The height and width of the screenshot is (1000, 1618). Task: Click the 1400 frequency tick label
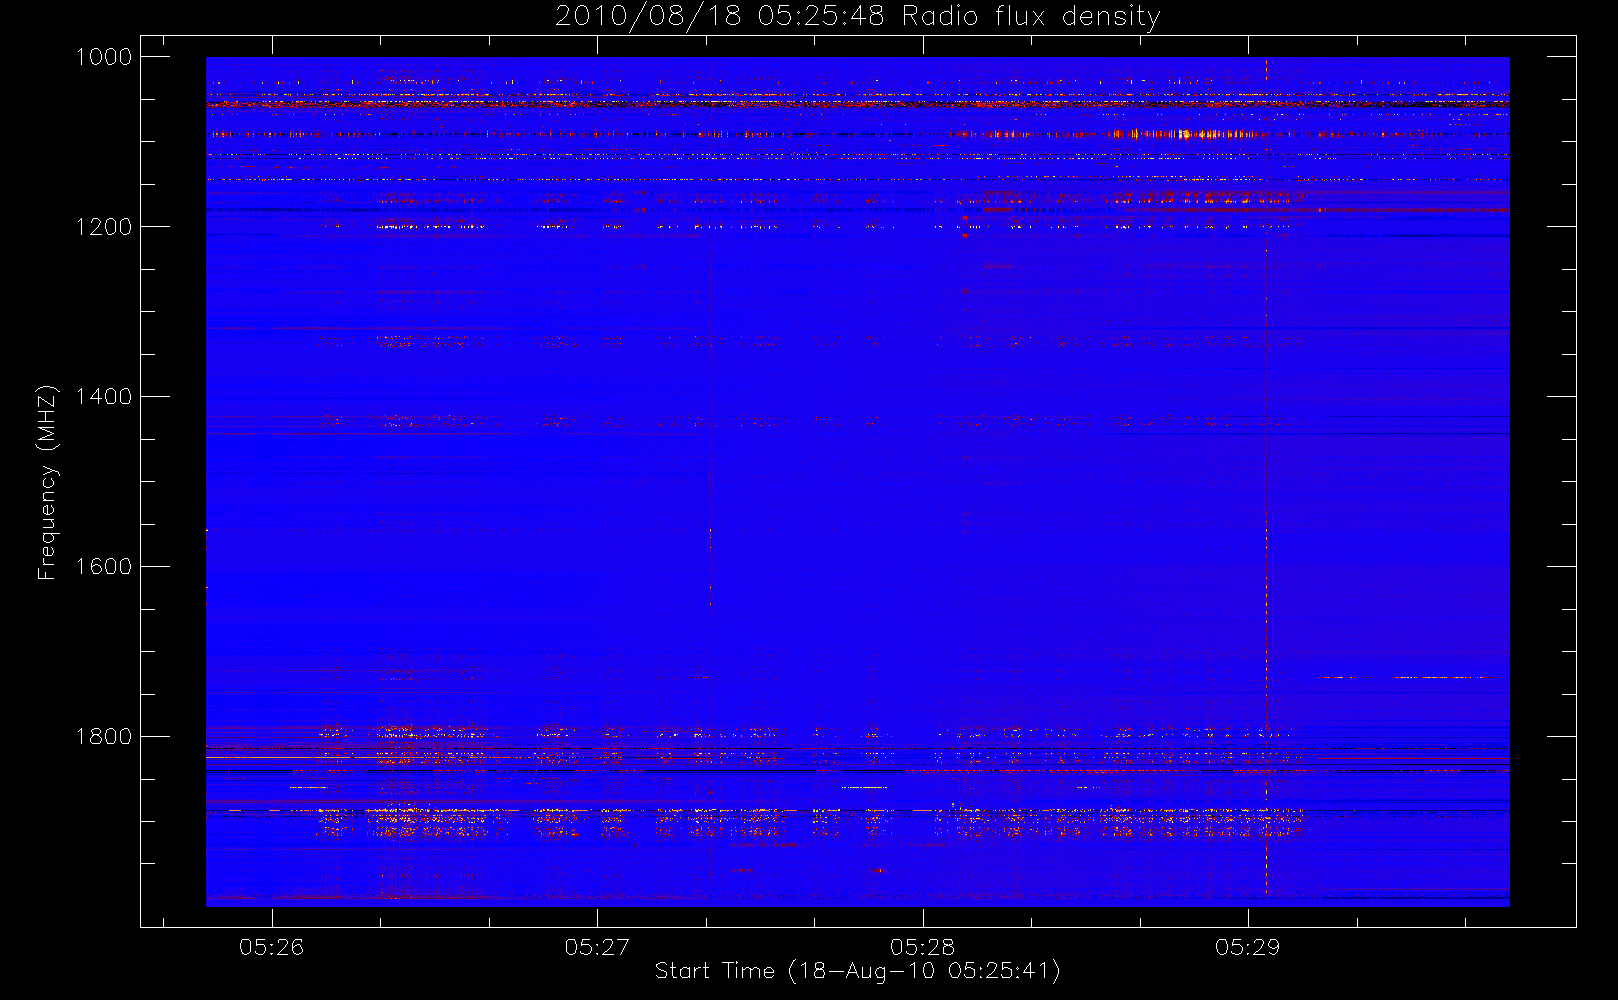pyautogui.click(x=104, y=397)
